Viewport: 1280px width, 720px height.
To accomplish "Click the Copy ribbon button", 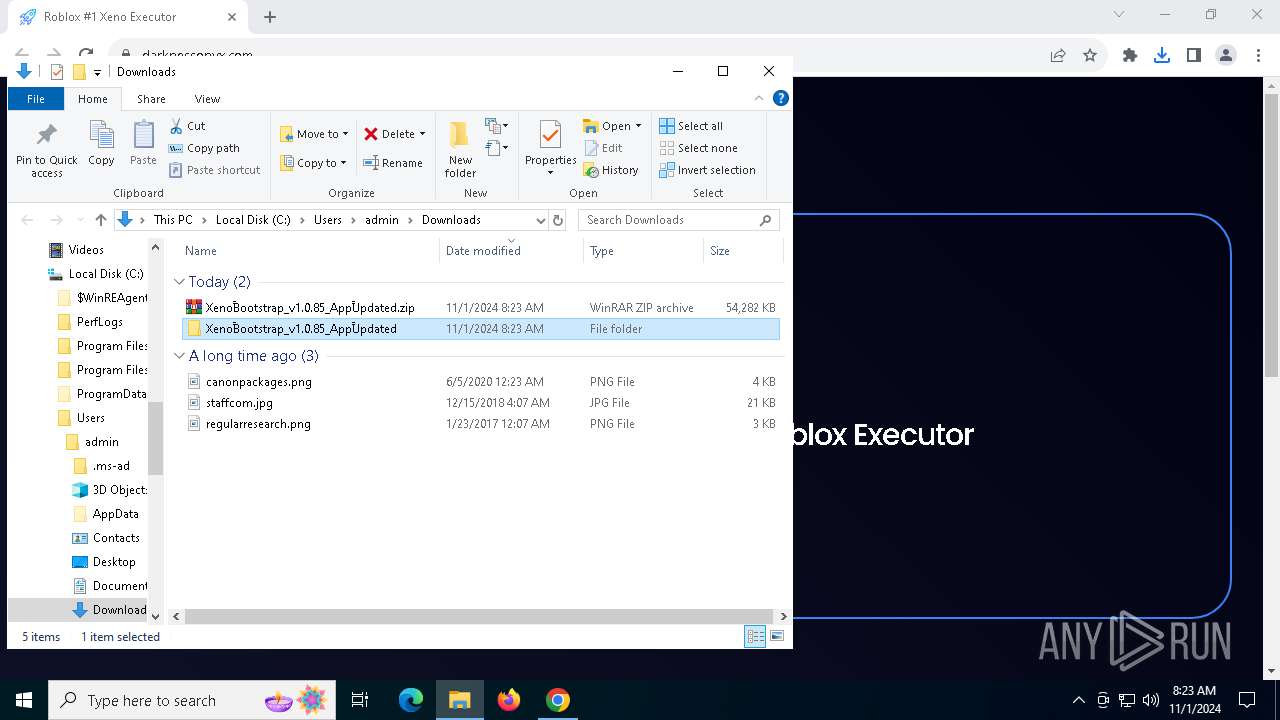I will [101, 144].
